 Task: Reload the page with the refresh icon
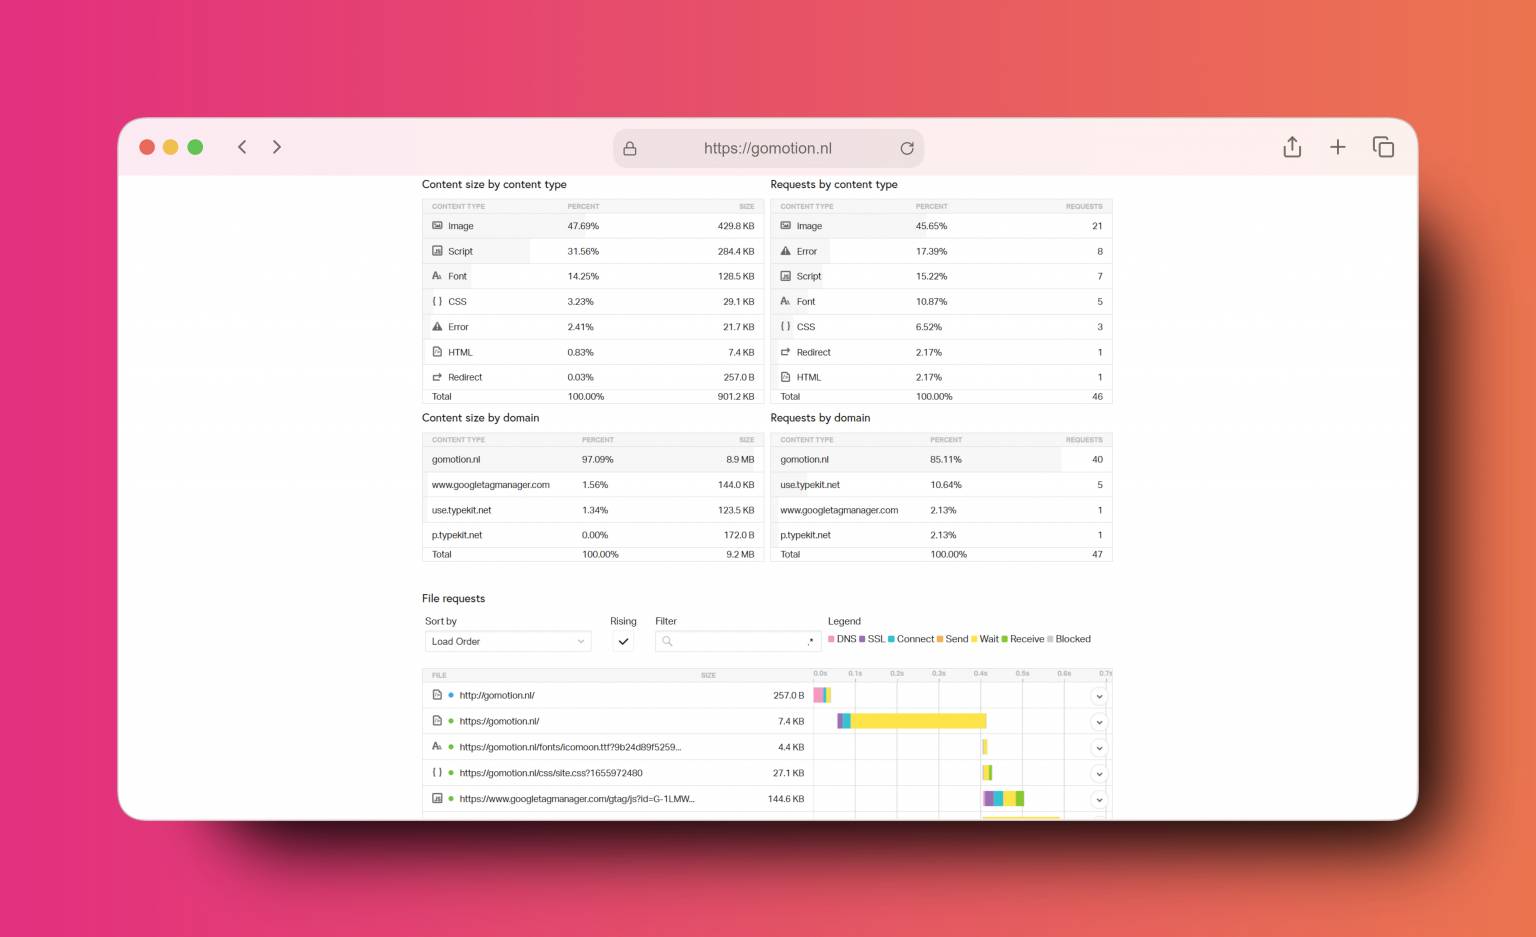click(906, 148)
